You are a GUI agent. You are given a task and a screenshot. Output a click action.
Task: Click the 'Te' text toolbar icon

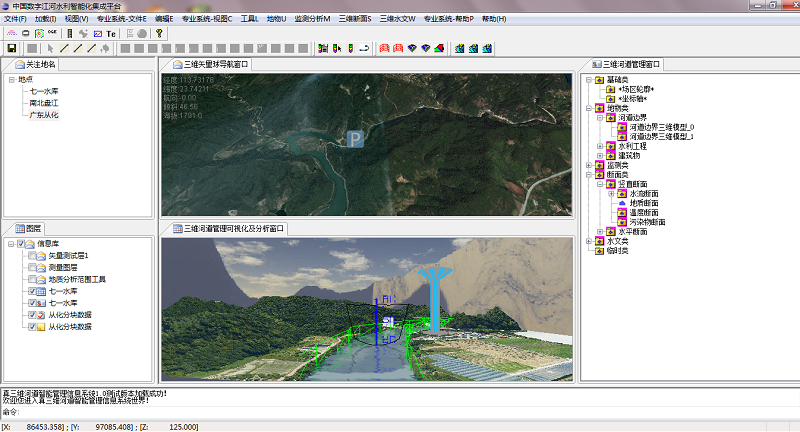coord(111,34)
